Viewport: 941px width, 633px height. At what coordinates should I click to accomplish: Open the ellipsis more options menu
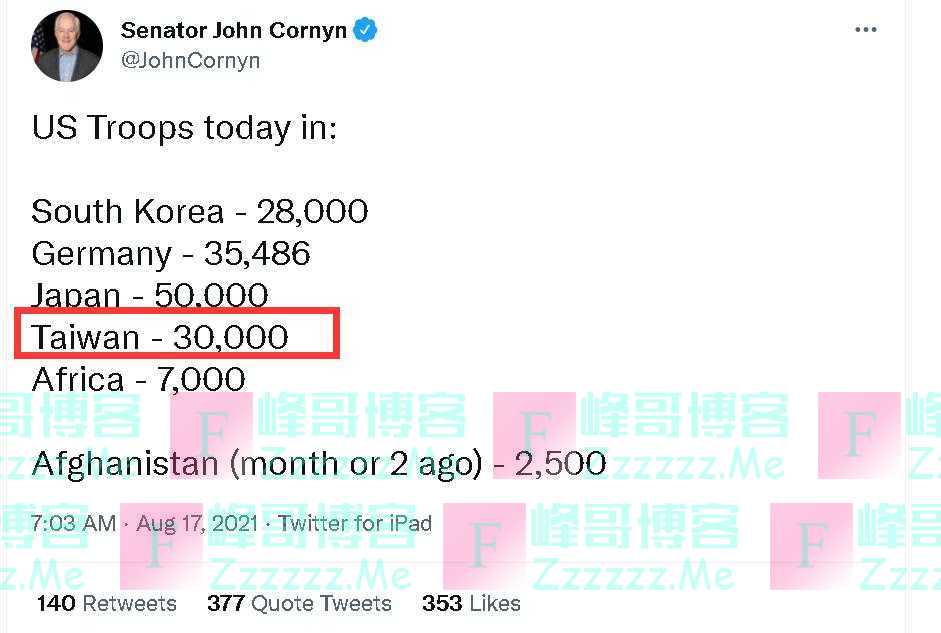coord(864,29)
